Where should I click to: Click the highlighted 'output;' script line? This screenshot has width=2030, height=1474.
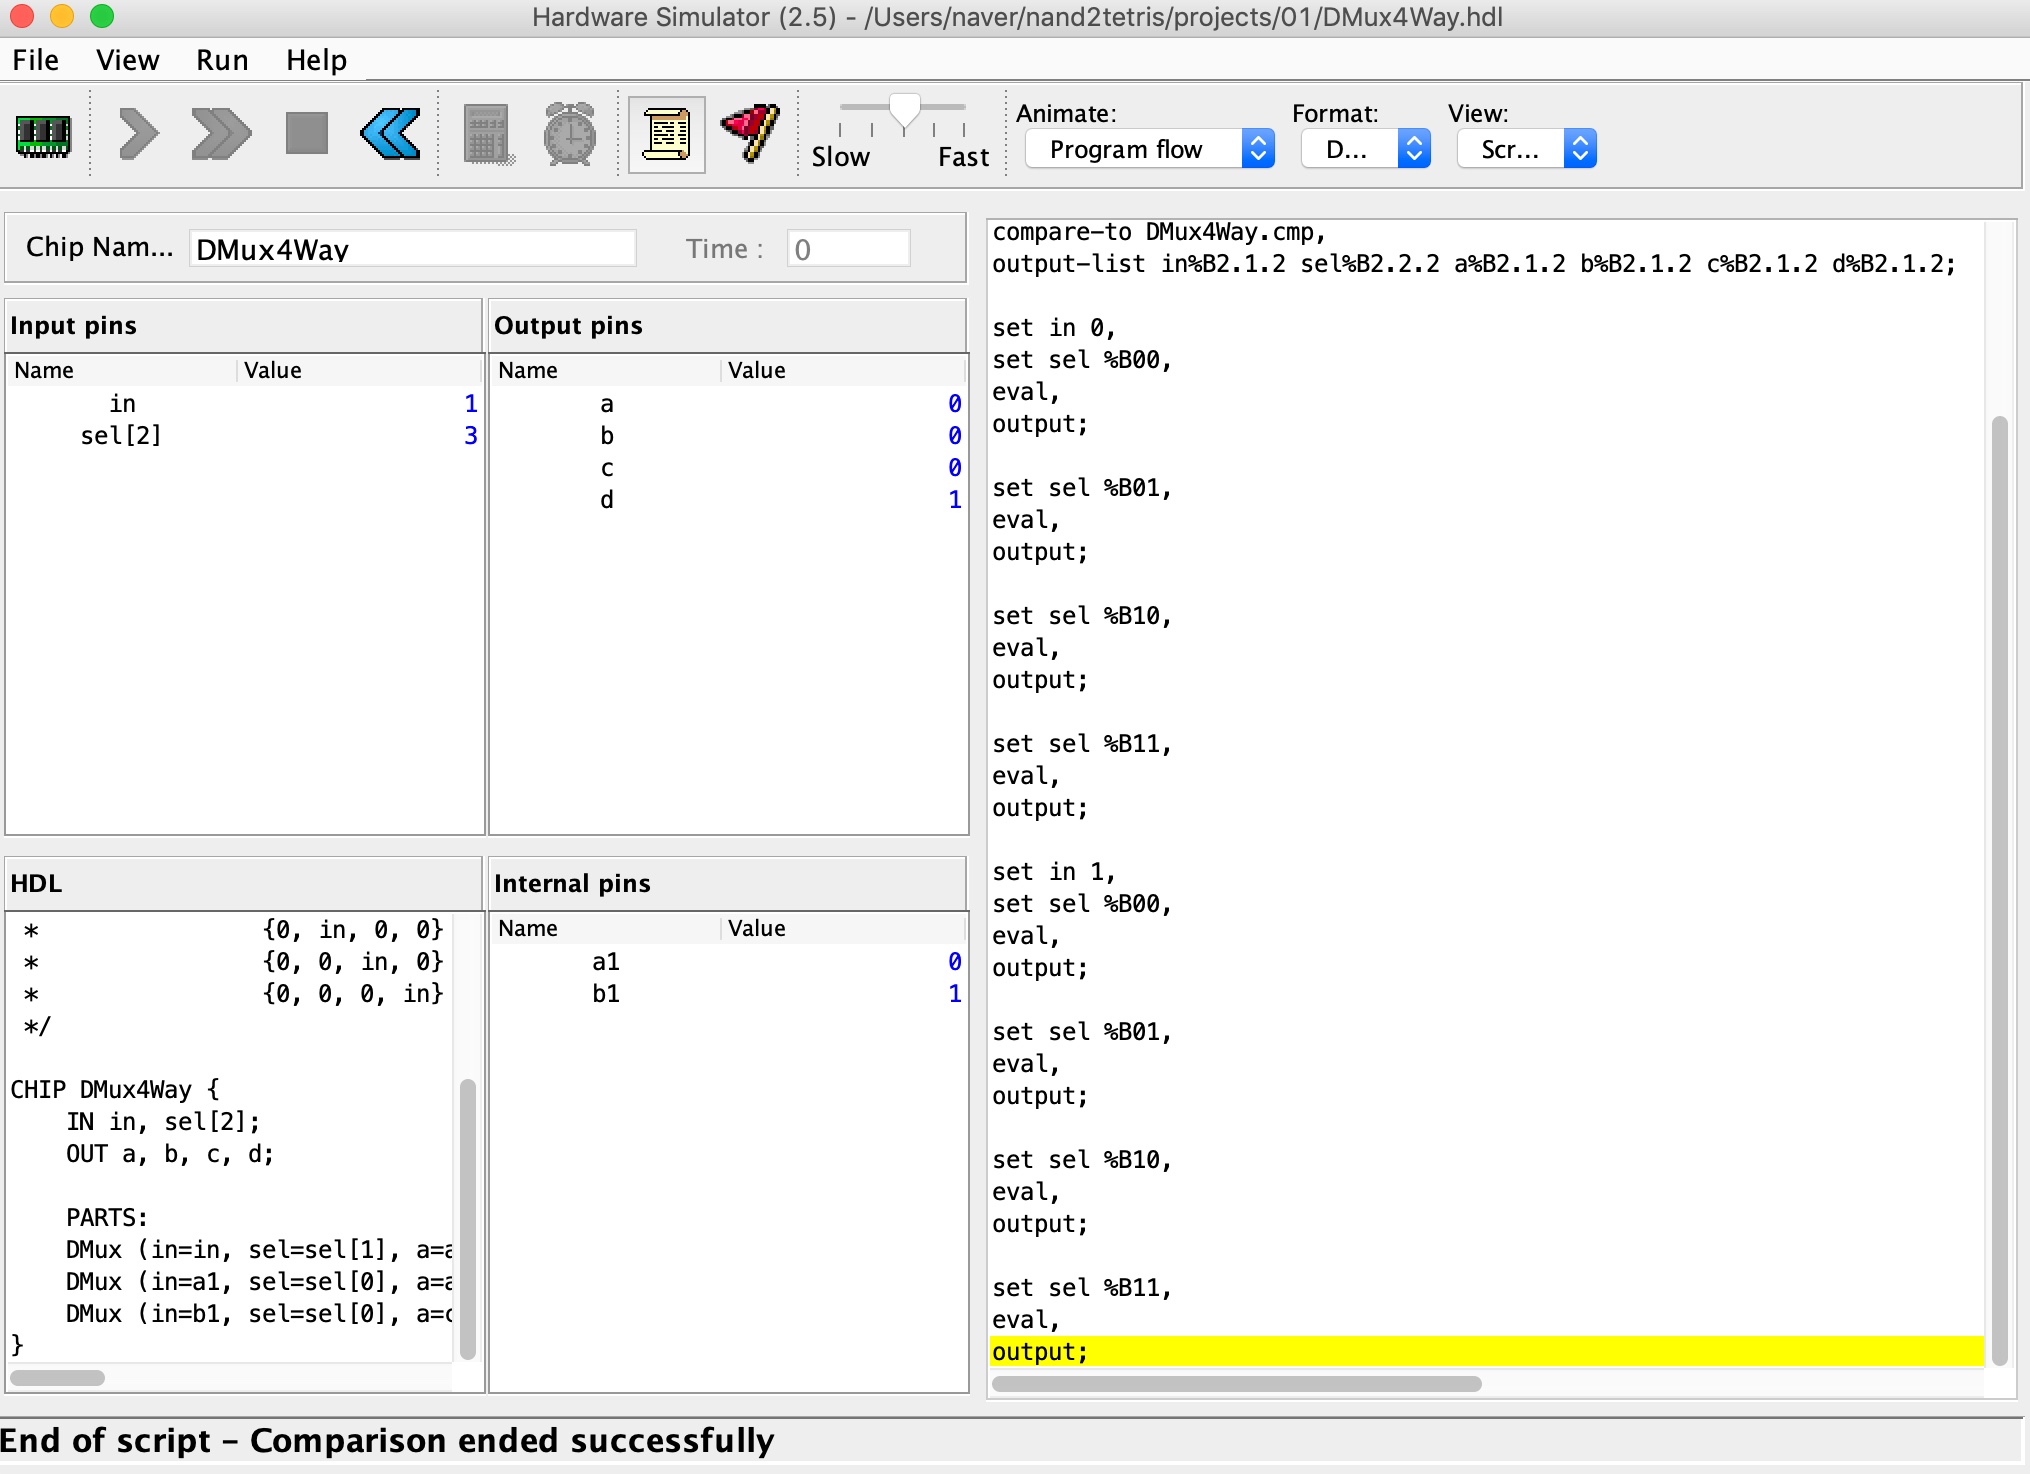pyautogui.click(x=1486, y=1352)
